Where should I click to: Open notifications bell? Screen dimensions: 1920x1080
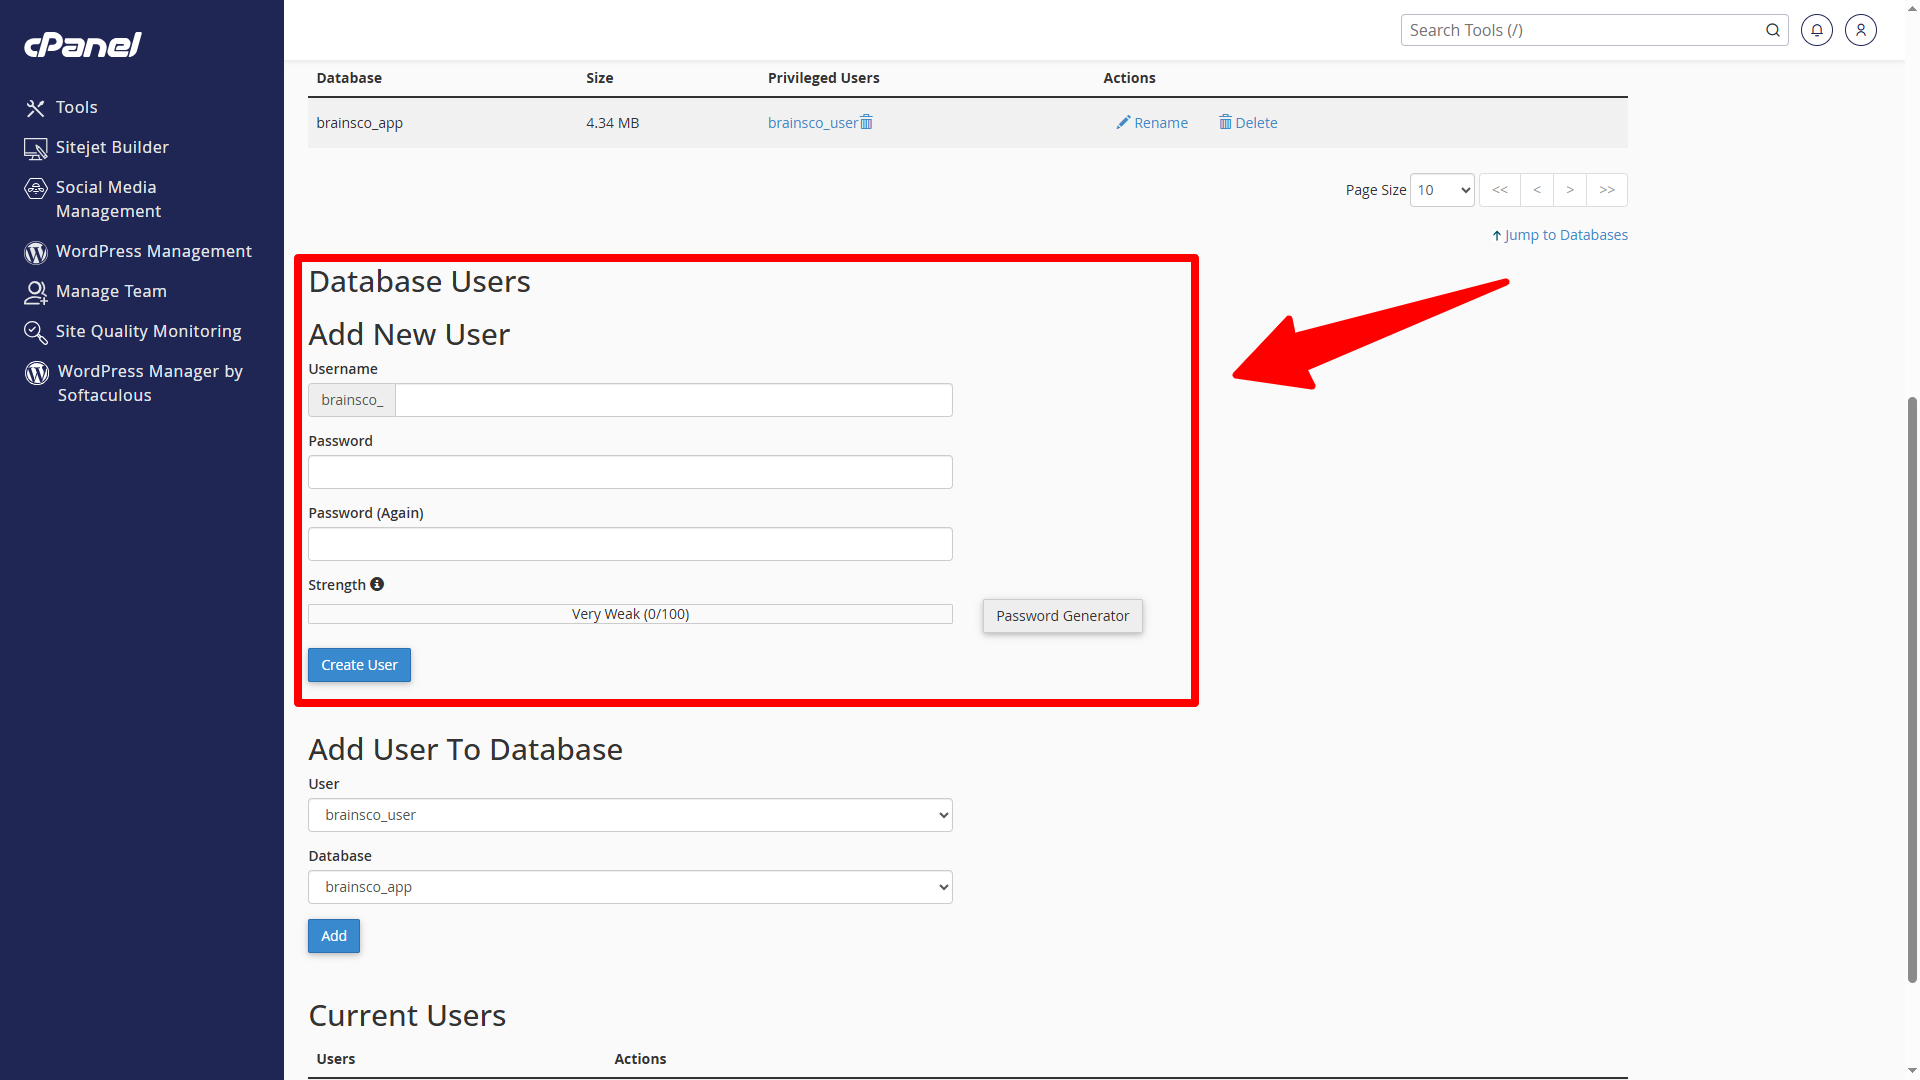tap(1817, 30)
